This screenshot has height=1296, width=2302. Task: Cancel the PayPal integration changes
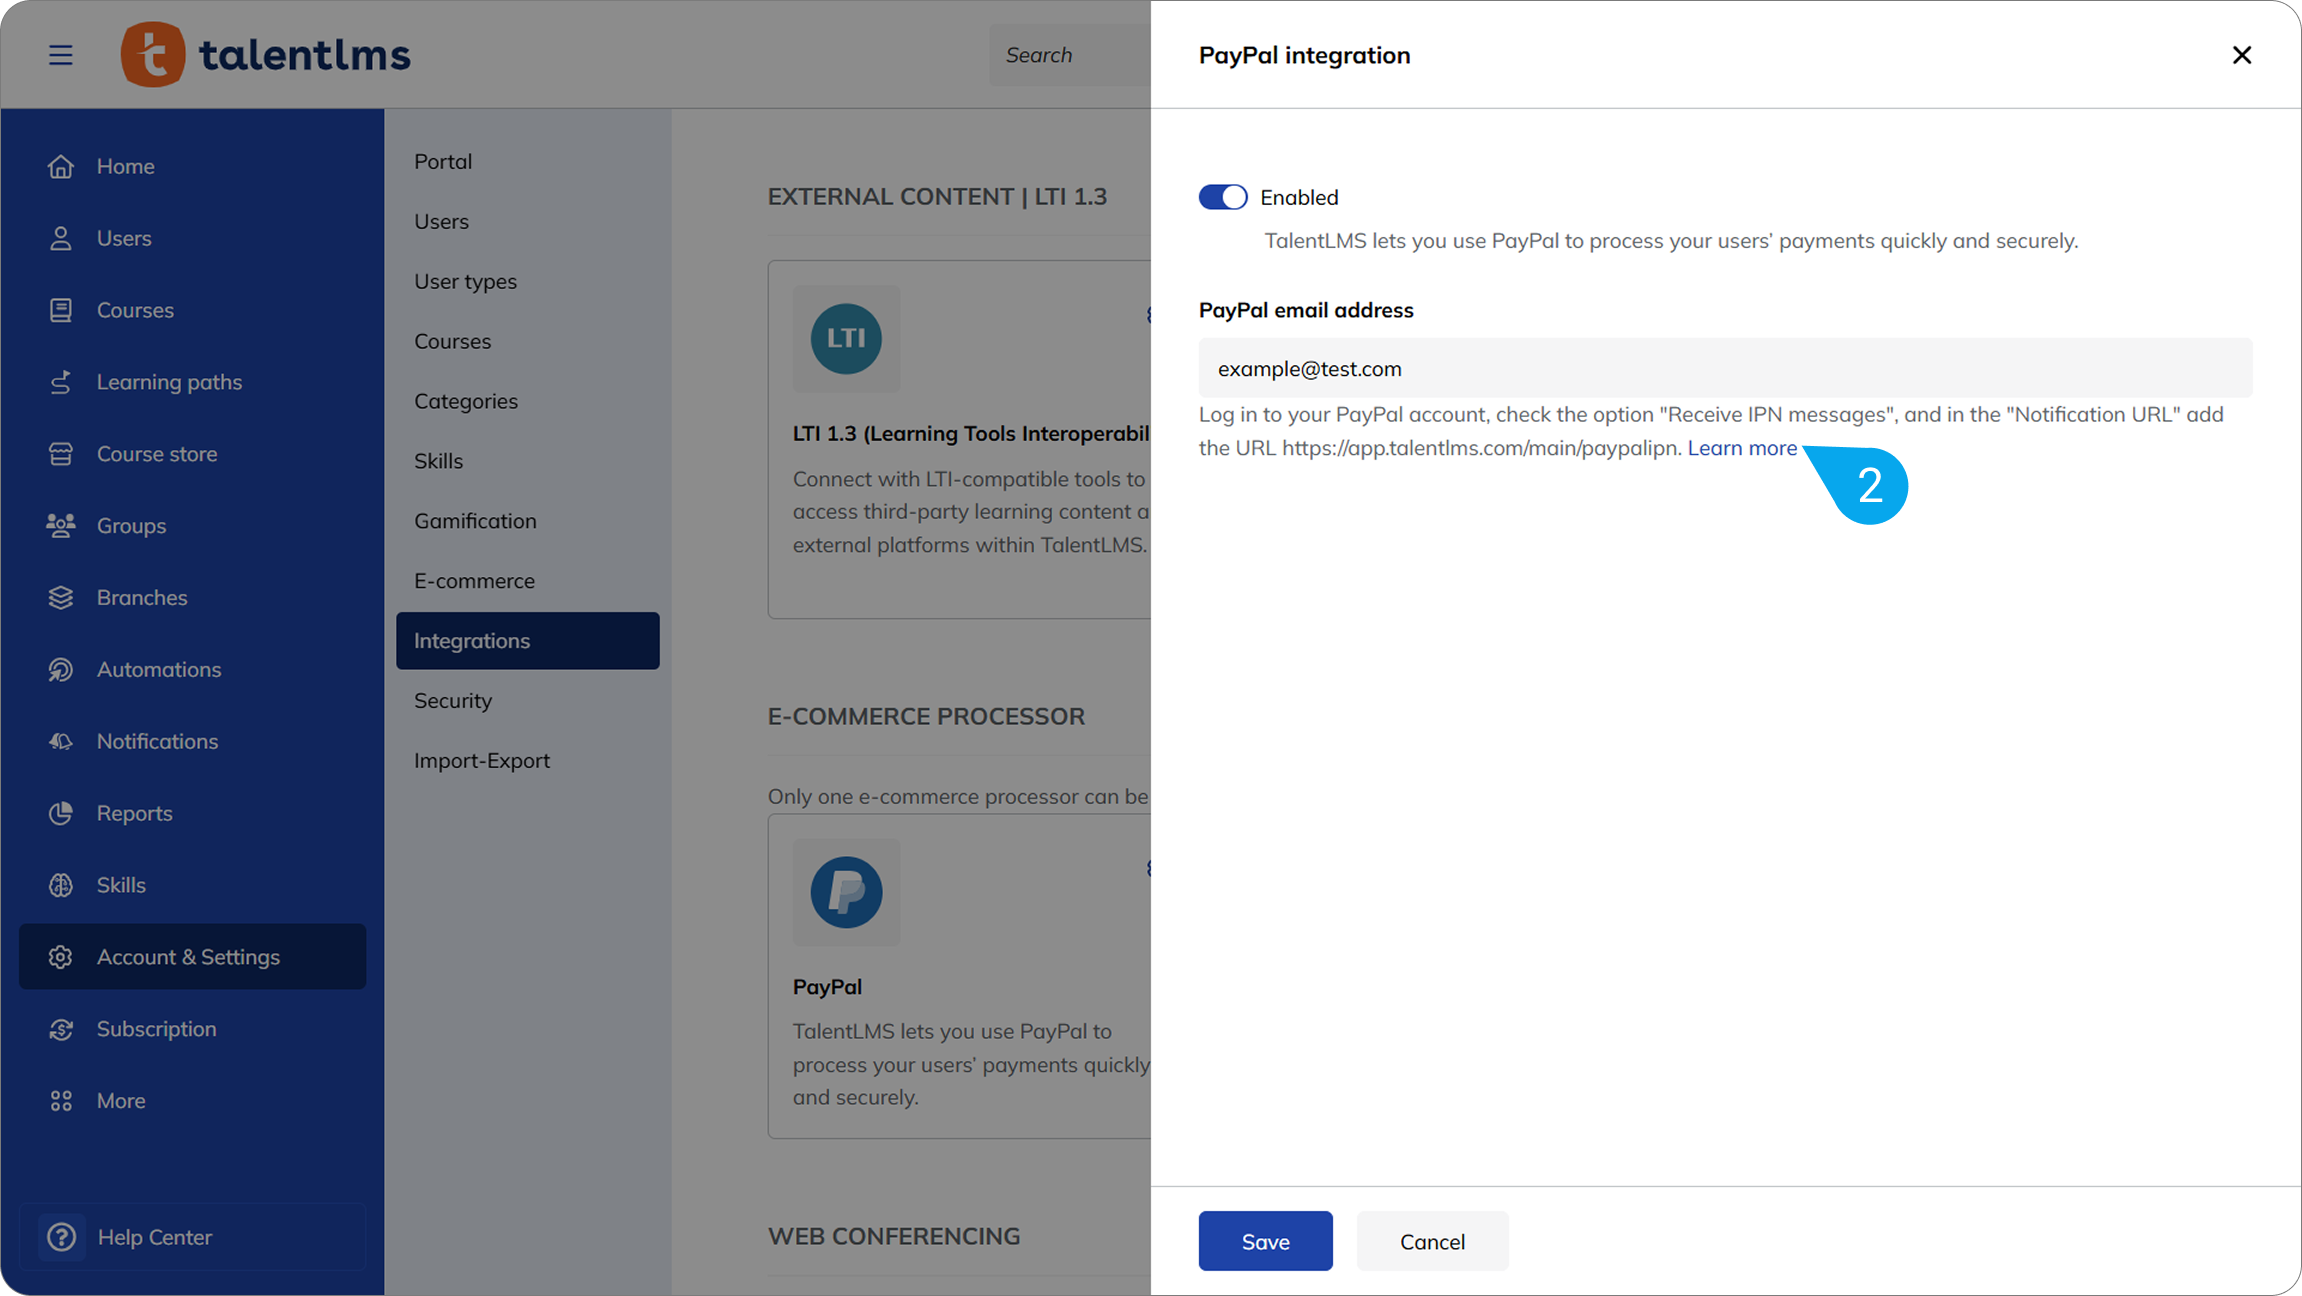(x=1431, y=1241)
